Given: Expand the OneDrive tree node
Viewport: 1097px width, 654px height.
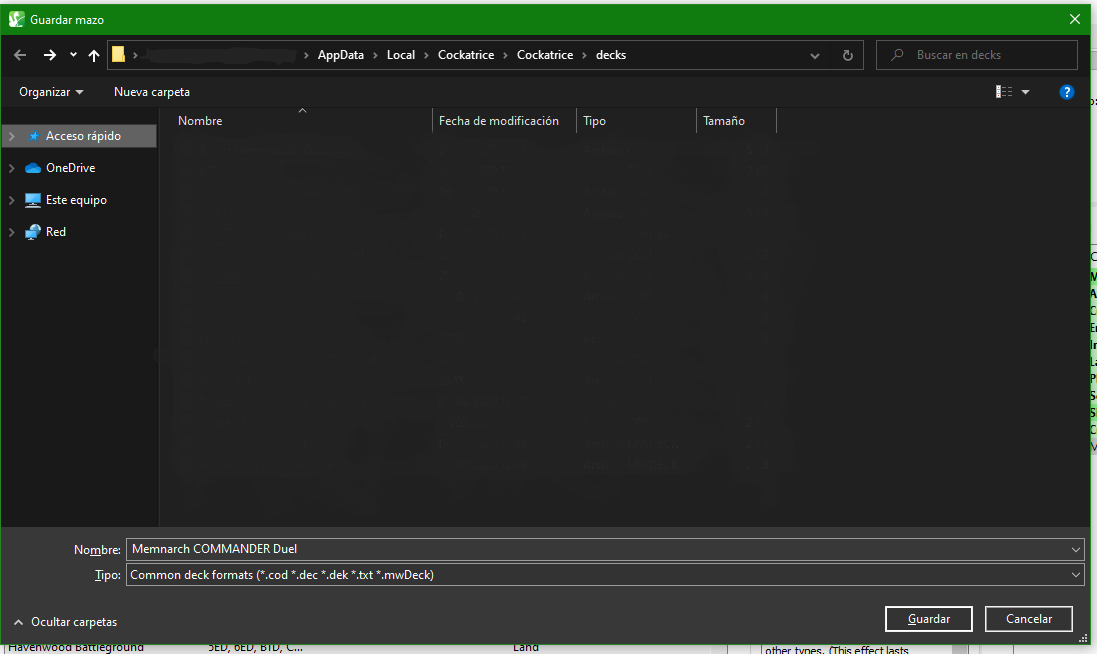Looking at the screenshot, I should click(11, 168).
